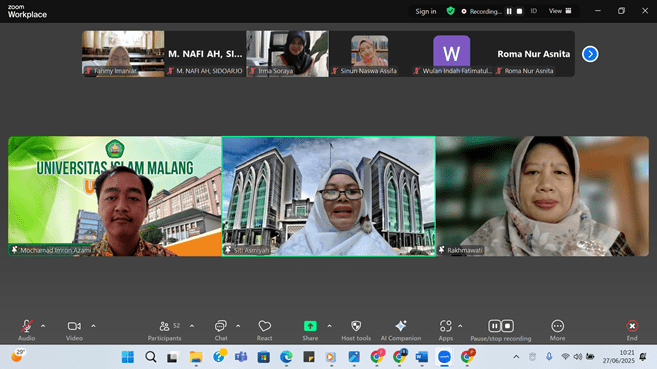This screenshot has height=369, width=657.
Task: Open Task View on the taskbar
Action: point(172,357)
